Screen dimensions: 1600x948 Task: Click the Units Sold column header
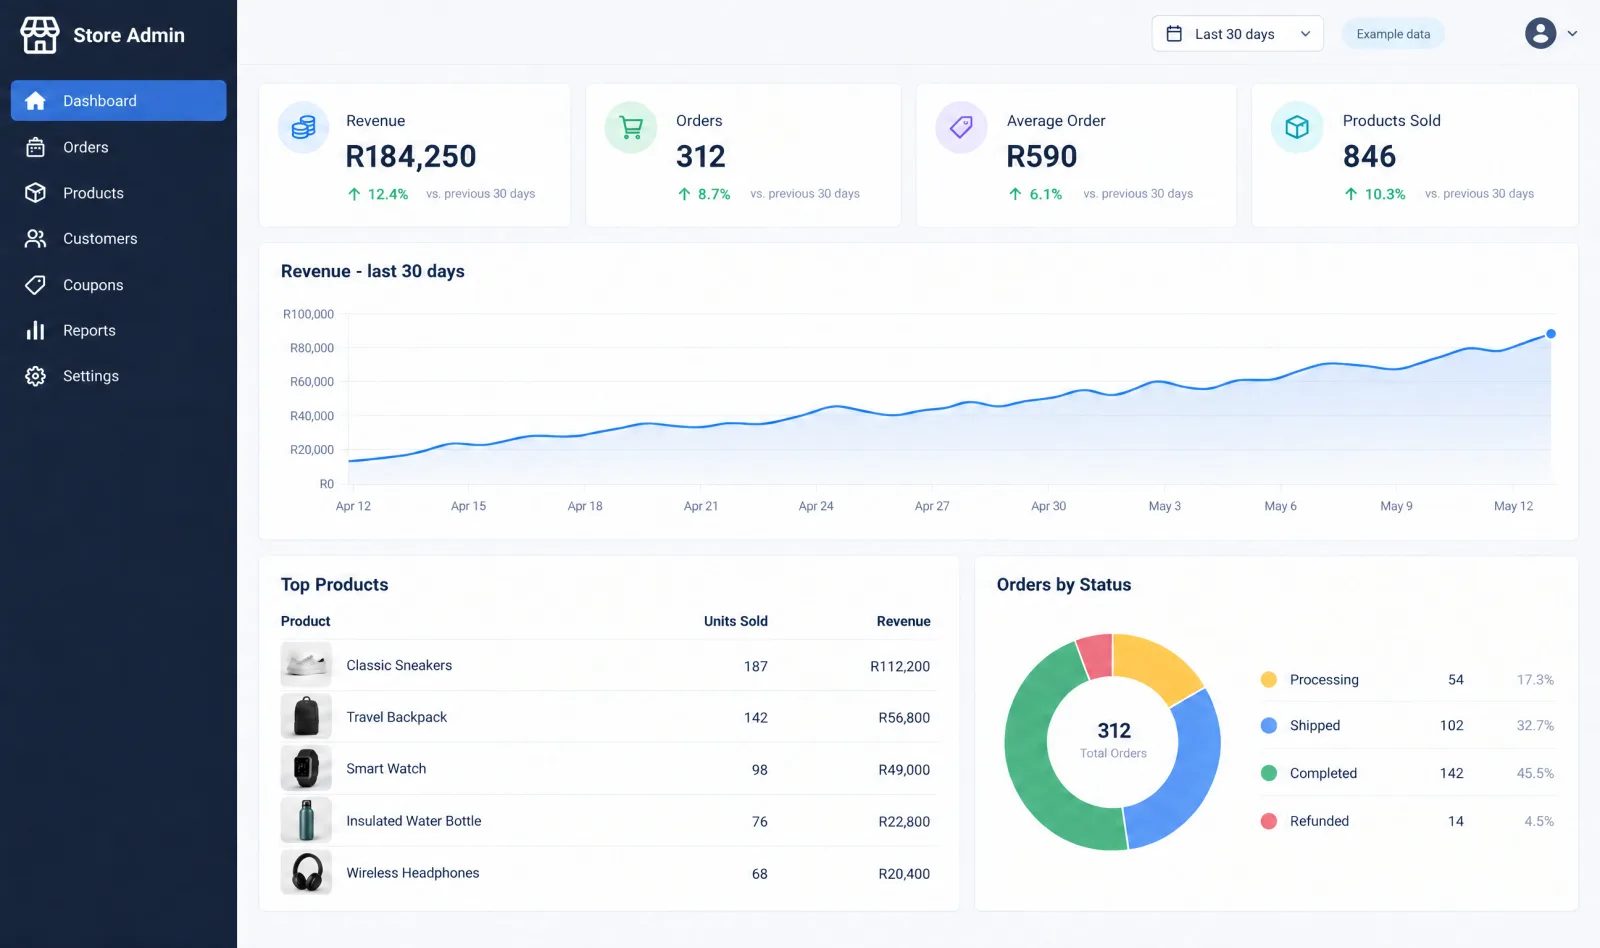(x=736, y=621)
